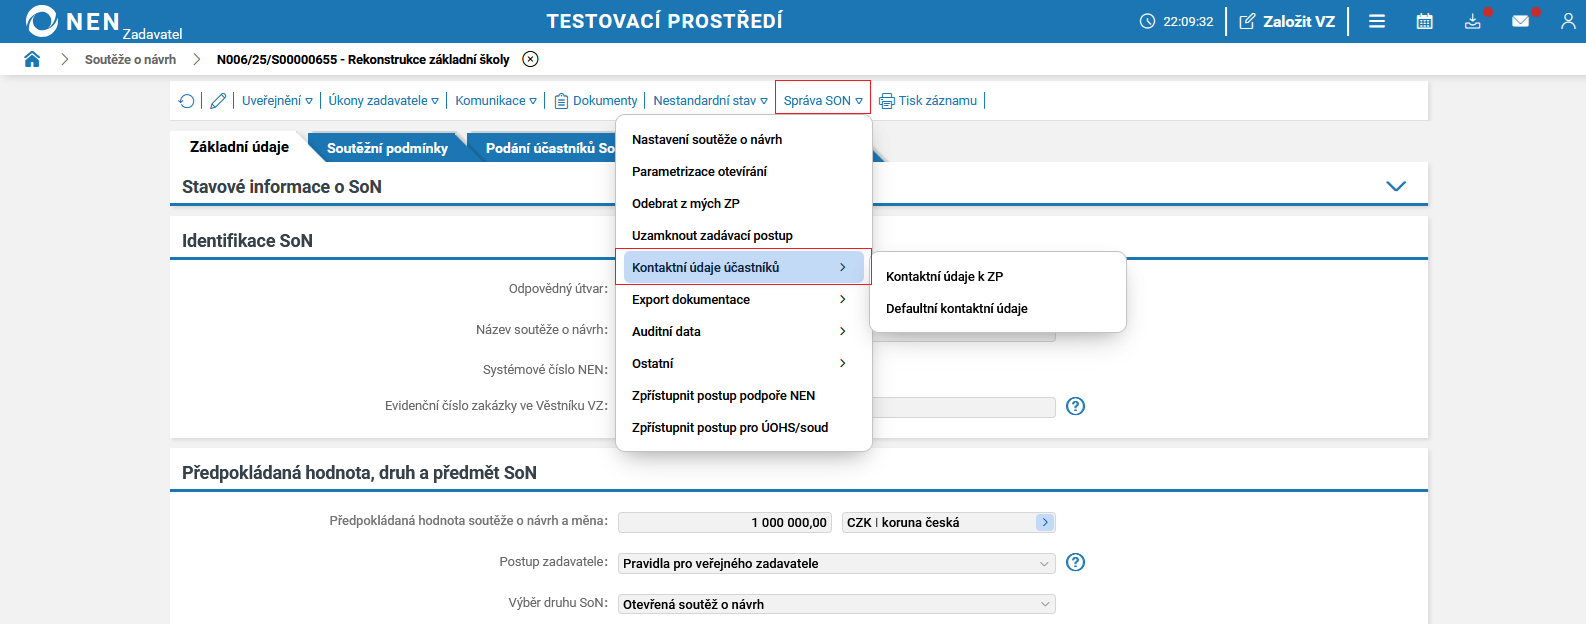
Task: Click the Předpokládaná hodnota amount field
Action: pyautogui.click(x=725, y=523)
